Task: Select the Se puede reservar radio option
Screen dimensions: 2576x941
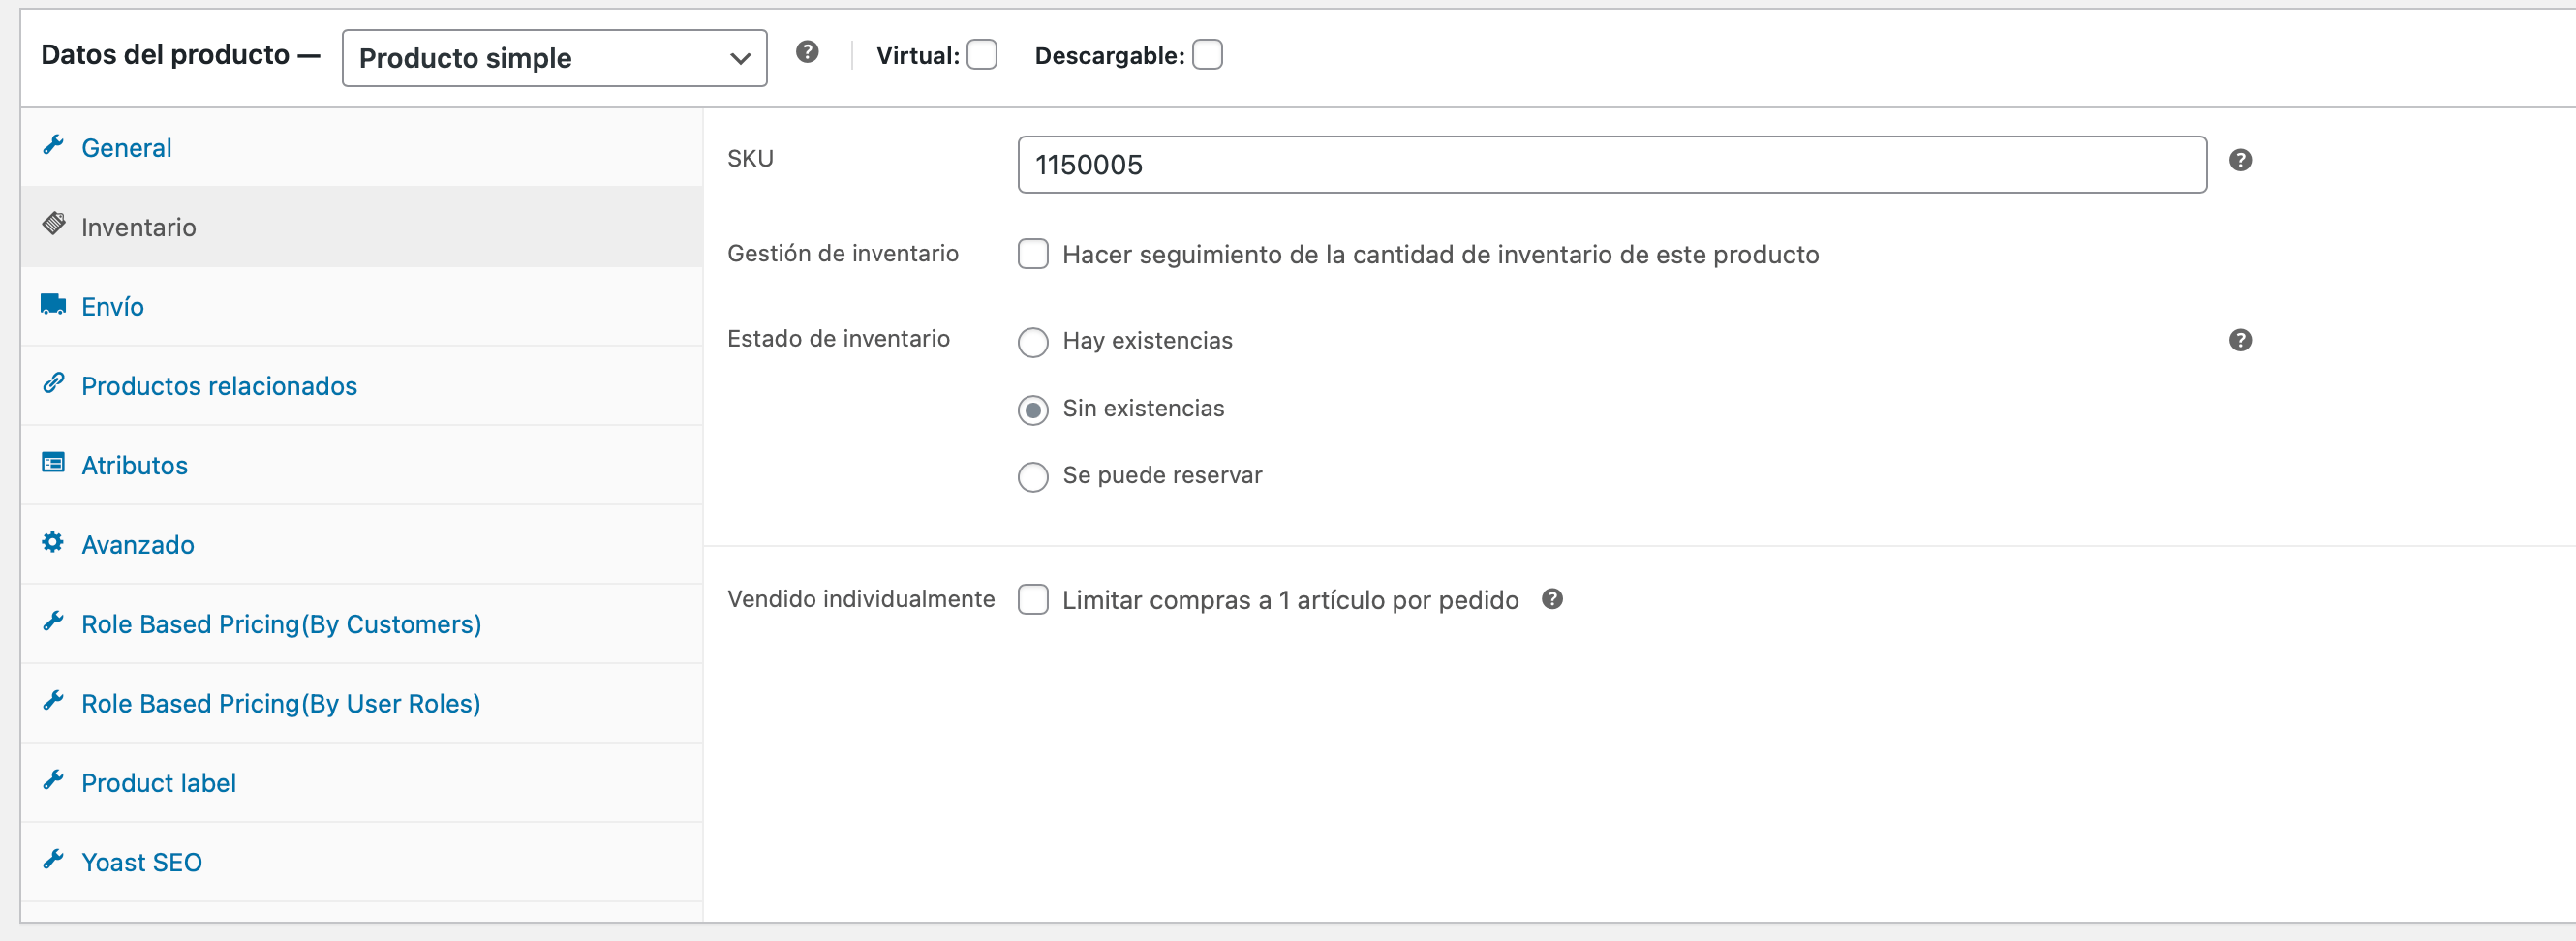Action: coord(1033,477)
